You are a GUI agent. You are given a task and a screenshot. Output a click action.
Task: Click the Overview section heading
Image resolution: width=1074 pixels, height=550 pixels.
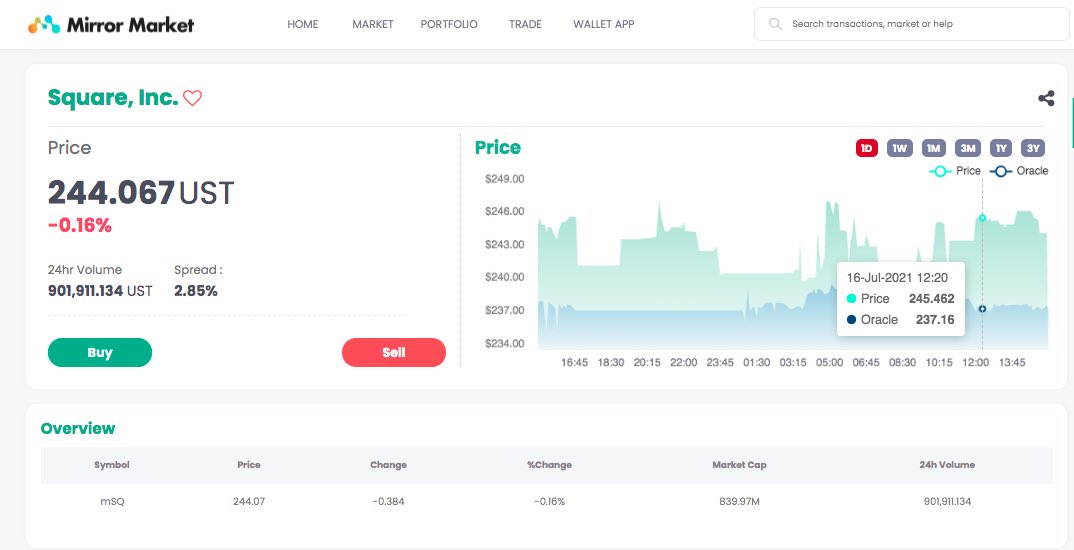coord(78,429)
